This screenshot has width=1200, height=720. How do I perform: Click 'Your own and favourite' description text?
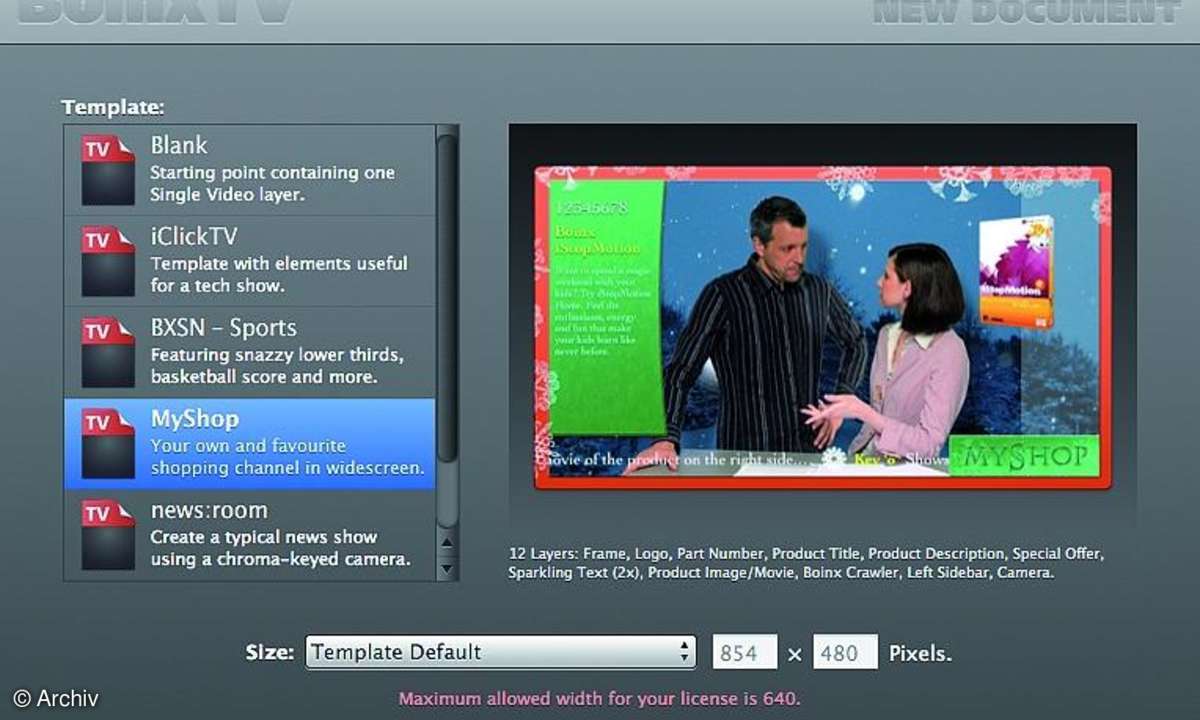point(248,446)
